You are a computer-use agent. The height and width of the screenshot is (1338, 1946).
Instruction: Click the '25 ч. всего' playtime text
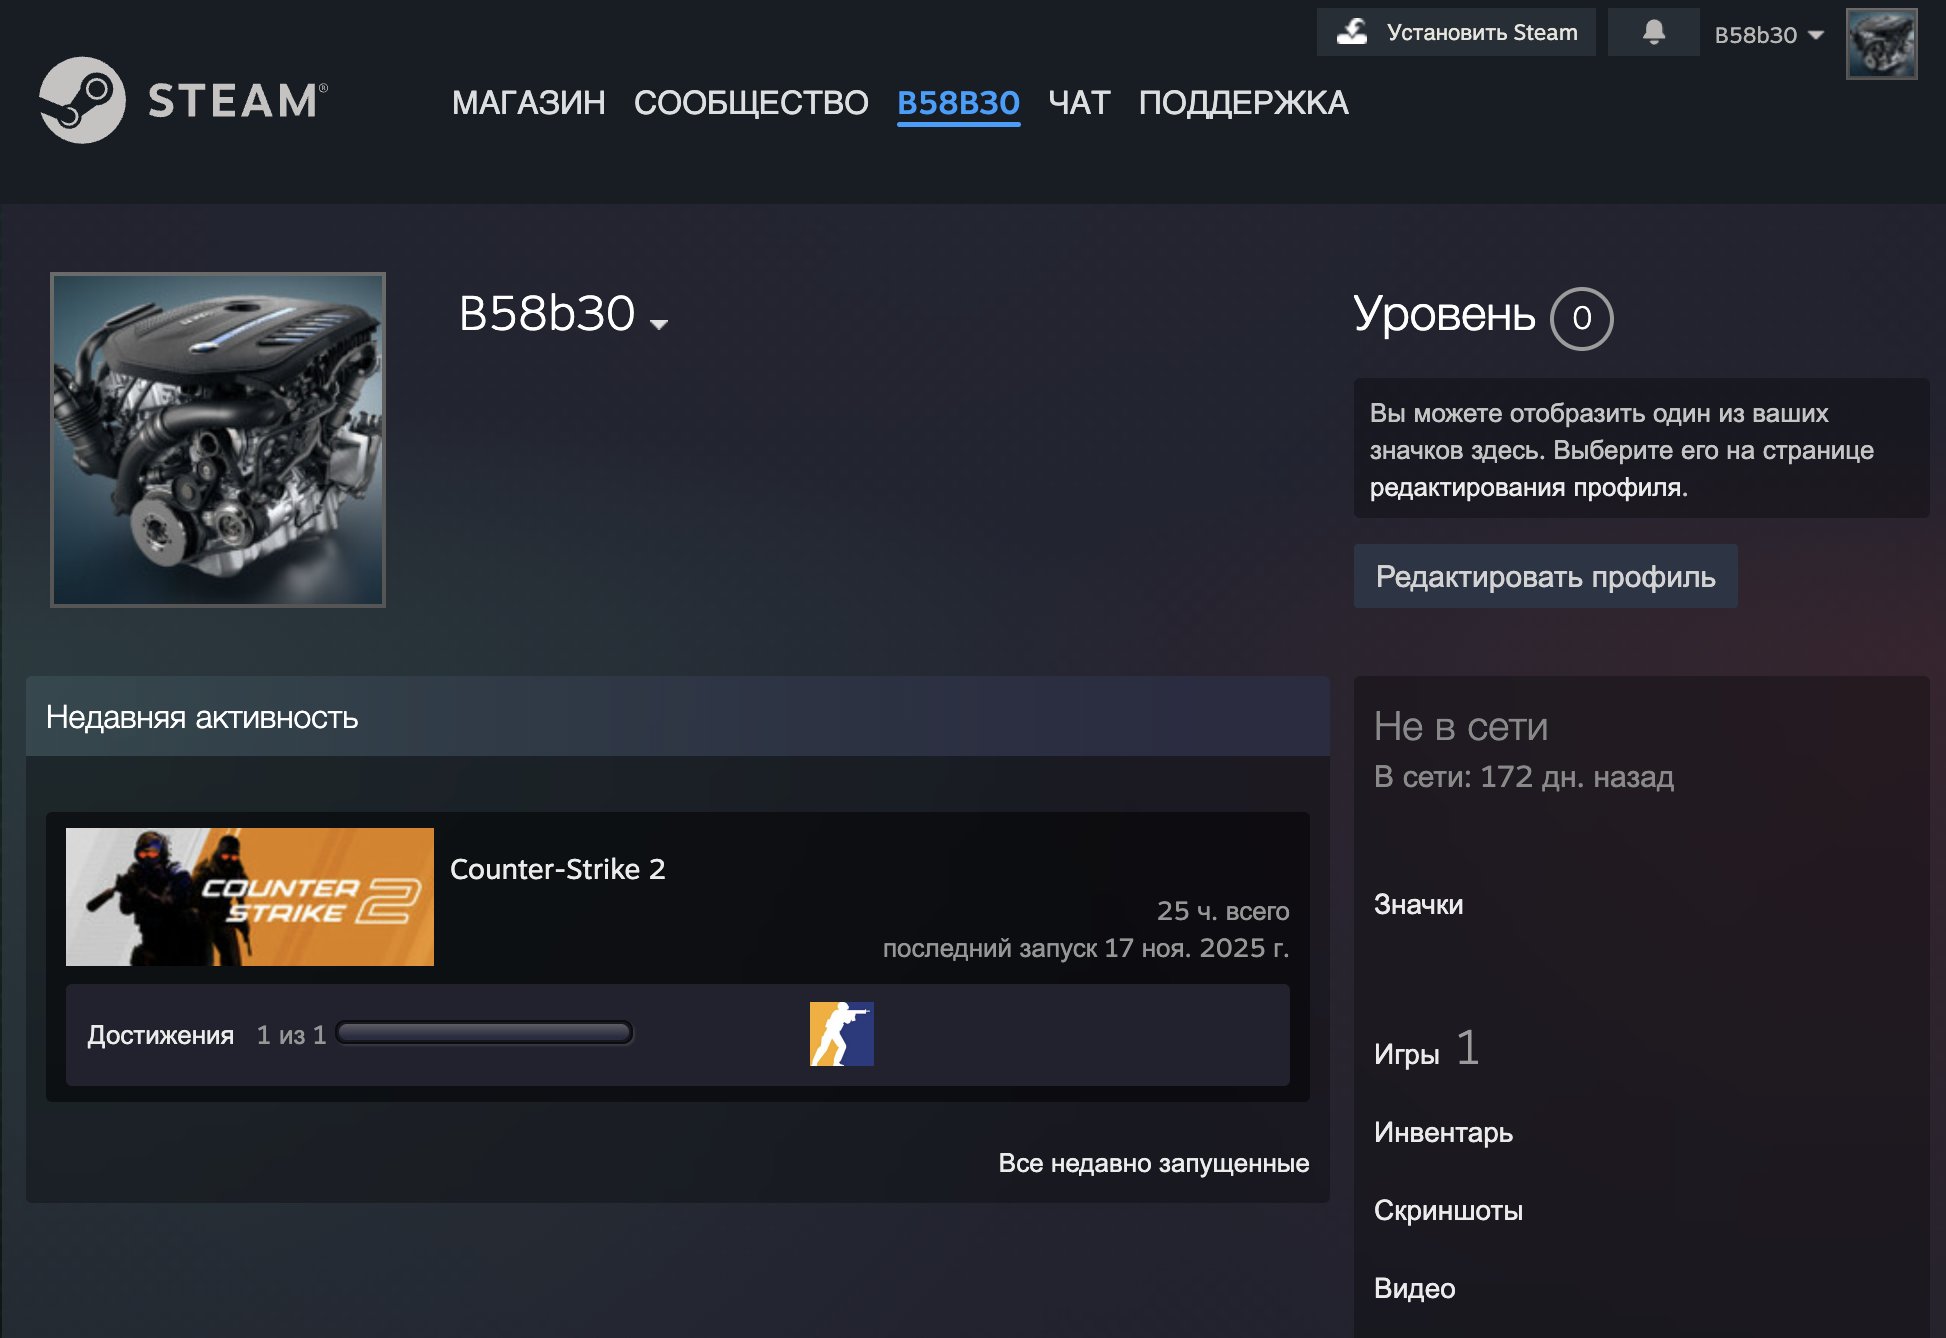click(1223, 911)
